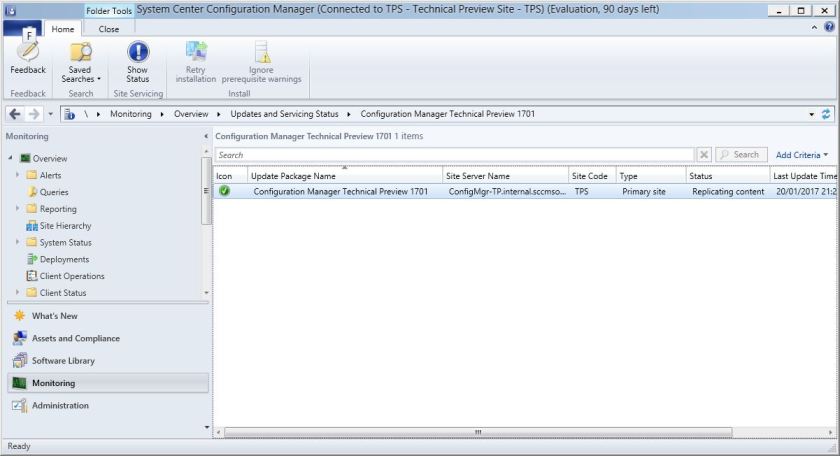Sort by Site Server Name column
The image size is (840, 456).
coord(505,176)
